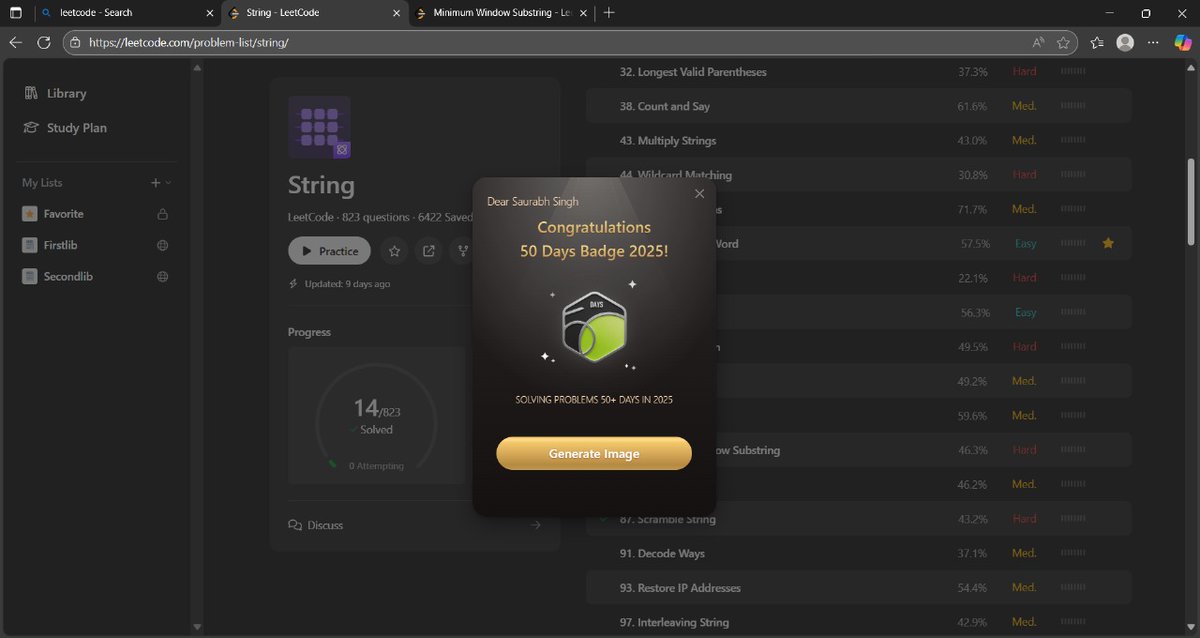The height and width of the screenshot is (638, 1200).
Task: Expand the chevron next to My Lists plus
Action: click(x=167, y=183)
